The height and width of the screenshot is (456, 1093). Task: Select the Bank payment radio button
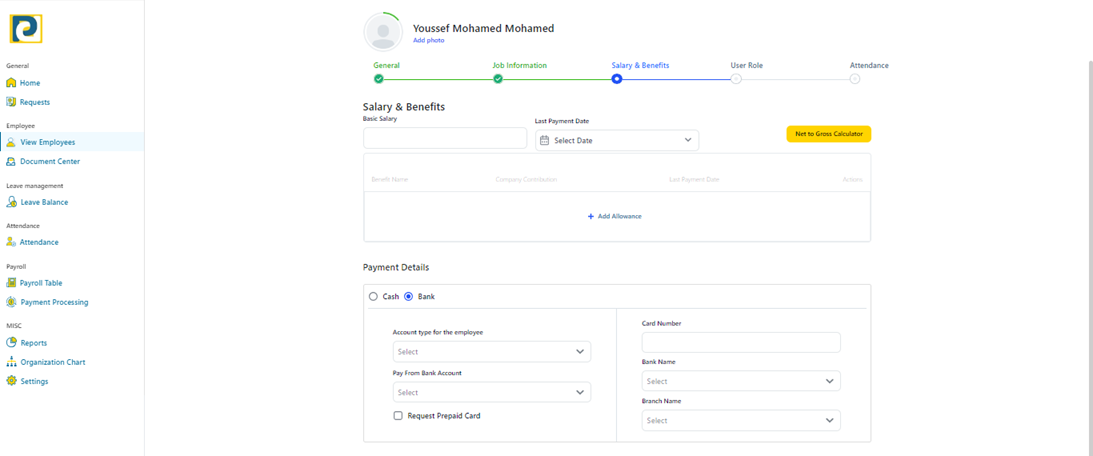[x=408, y=297]
